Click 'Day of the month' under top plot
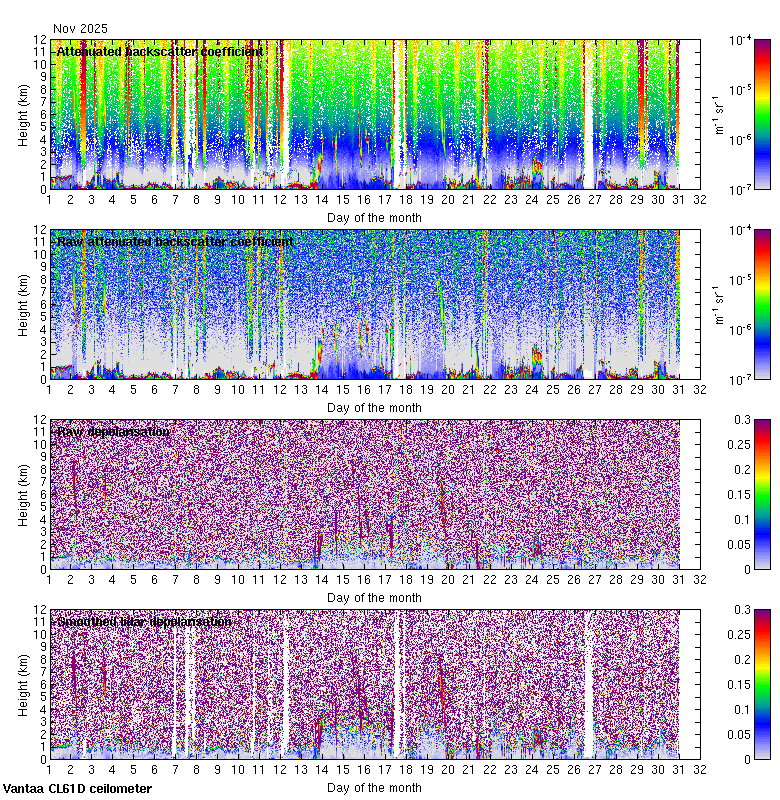The width and height of the screenshot is (780, 800). click(374, 217)
